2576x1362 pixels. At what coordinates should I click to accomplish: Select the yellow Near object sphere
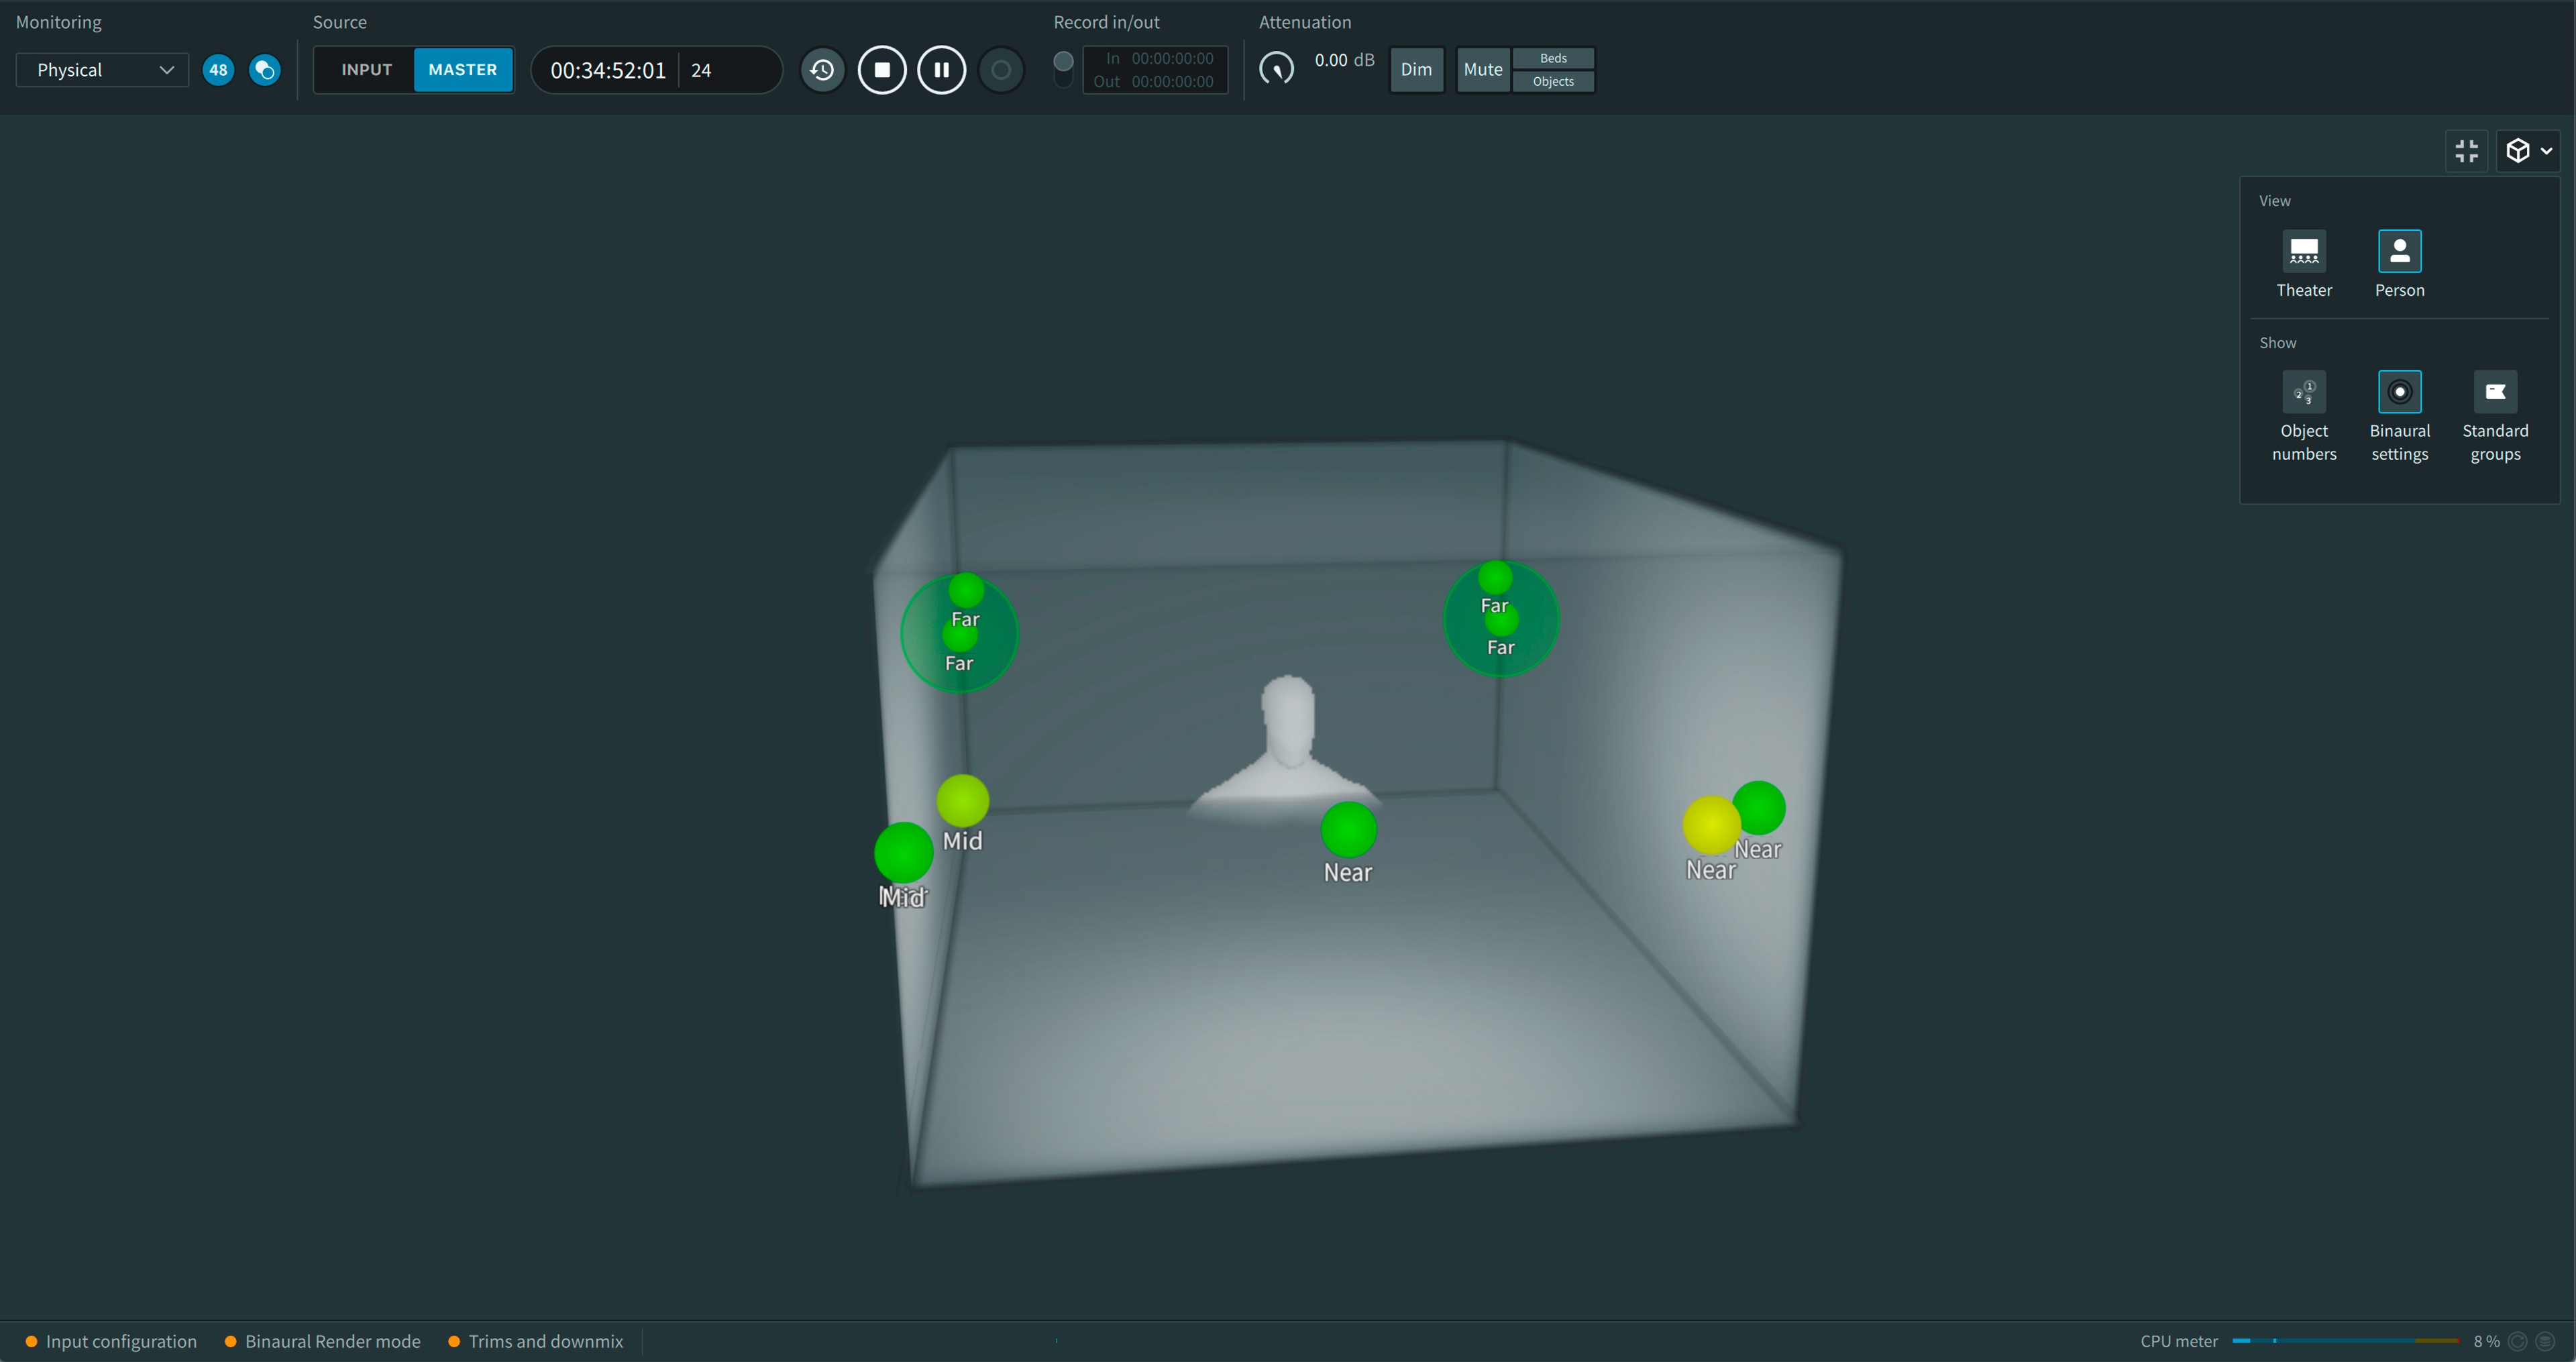point(1711,825)
